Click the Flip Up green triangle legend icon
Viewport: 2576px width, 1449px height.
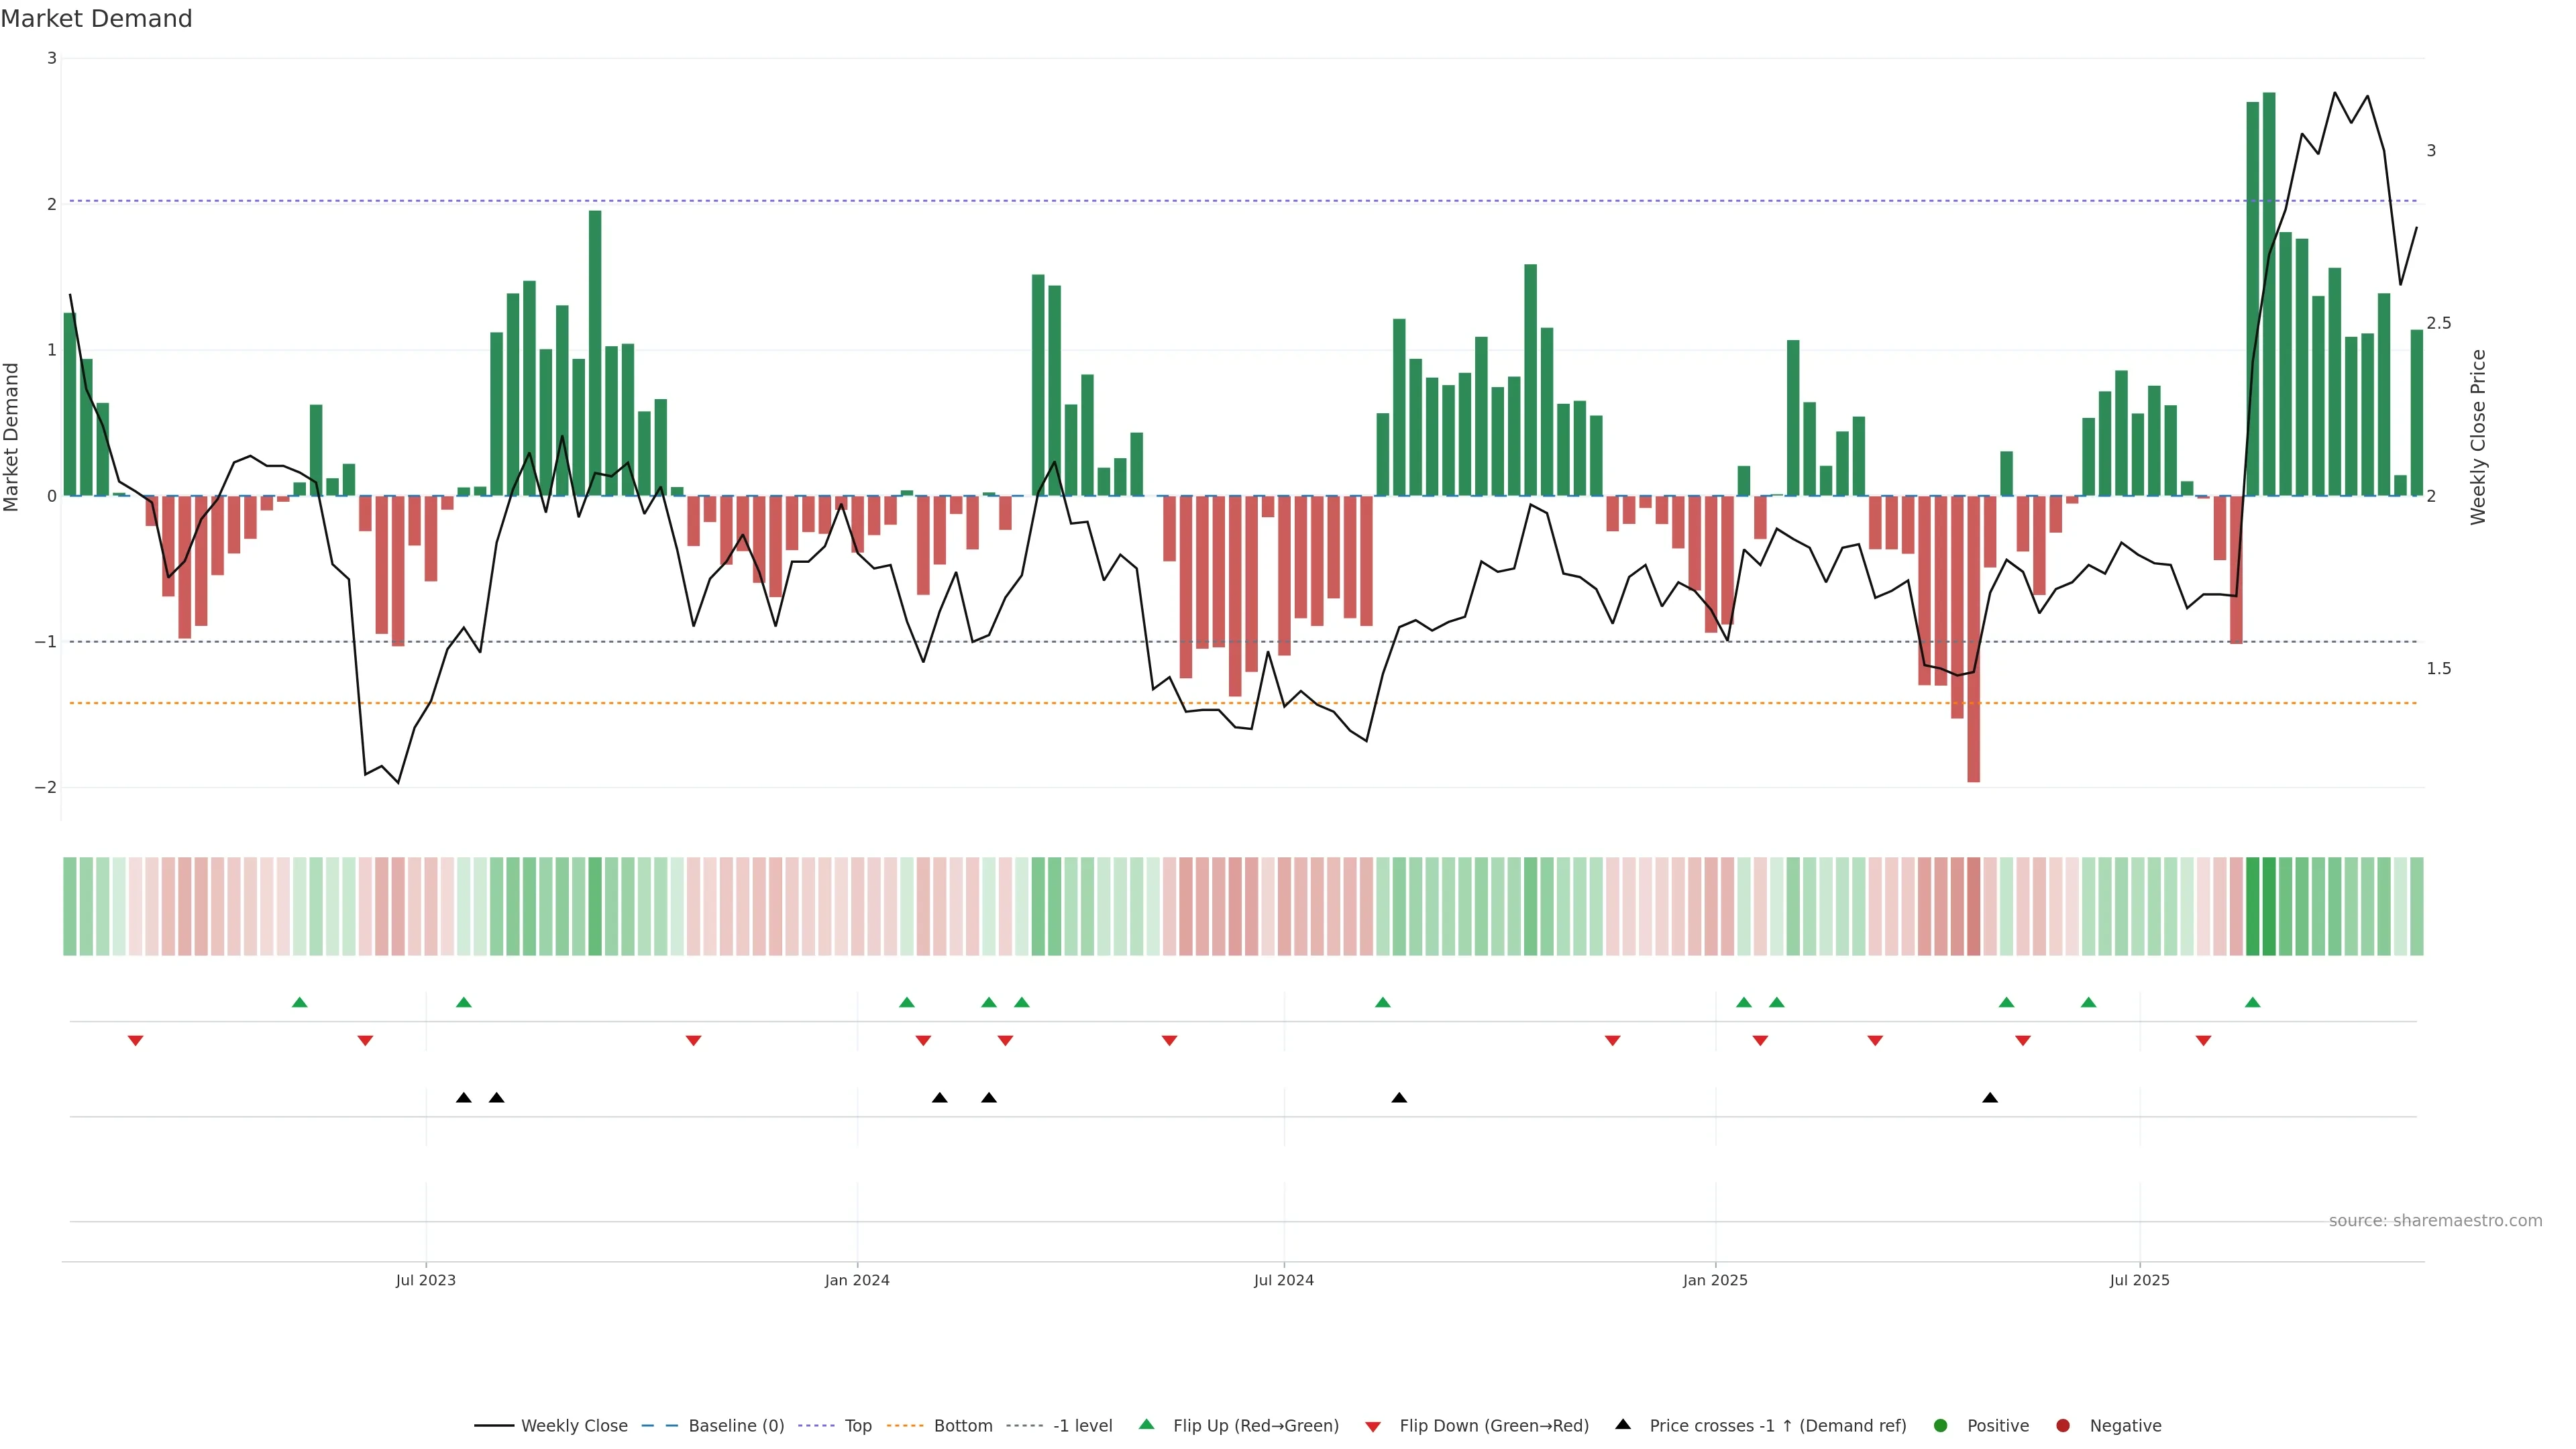coord(1147,1425)
